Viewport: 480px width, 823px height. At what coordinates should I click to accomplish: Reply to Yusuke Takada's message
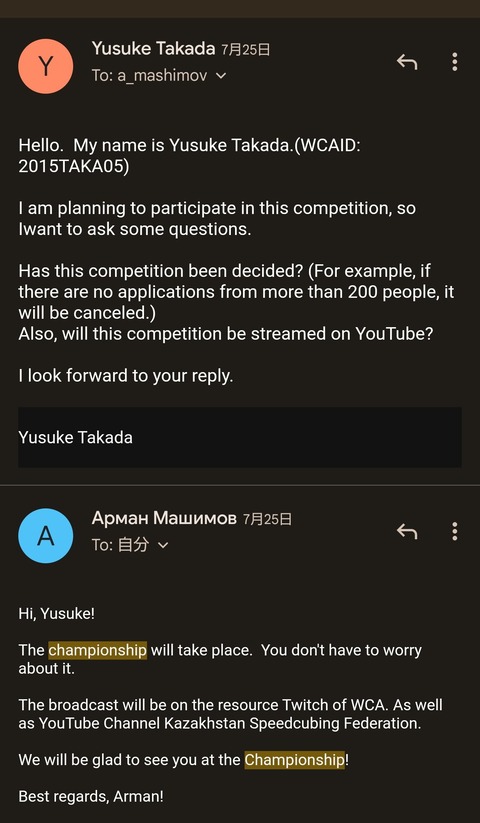click(407, 62)
